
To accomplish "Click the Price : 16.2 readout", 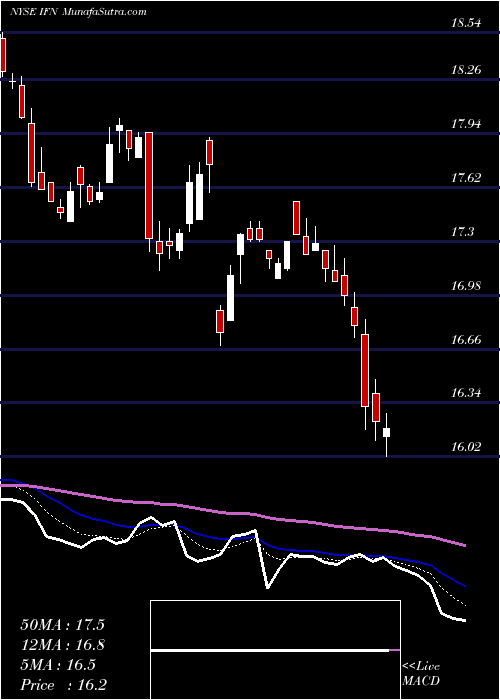I will click(x=63, y=685).
